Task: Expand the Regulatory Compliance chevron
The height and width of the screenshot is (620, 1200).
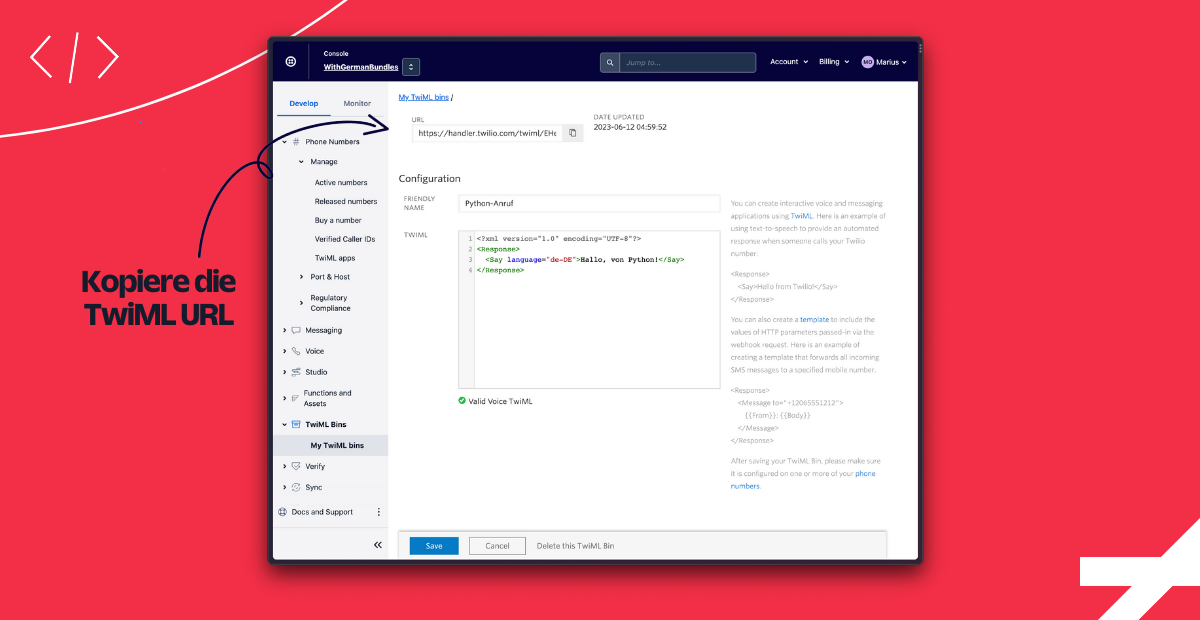Action: [x=301, y=302]
